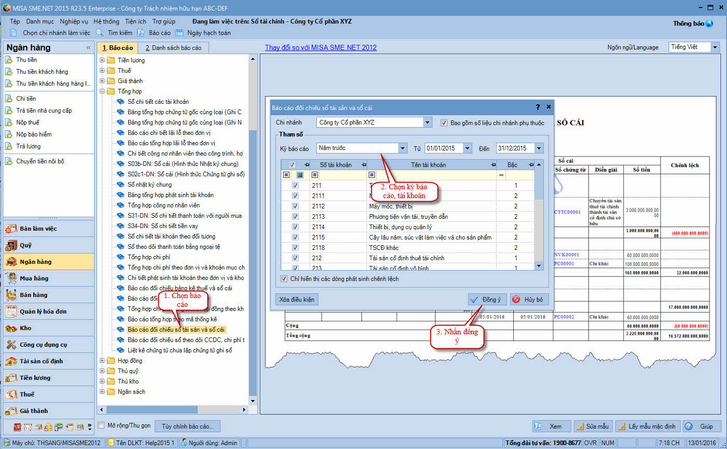This screenshot has height=449, width=727.
Task: Open the Ngôn ngữ/Language dropdown
Action: pos(715,47)
